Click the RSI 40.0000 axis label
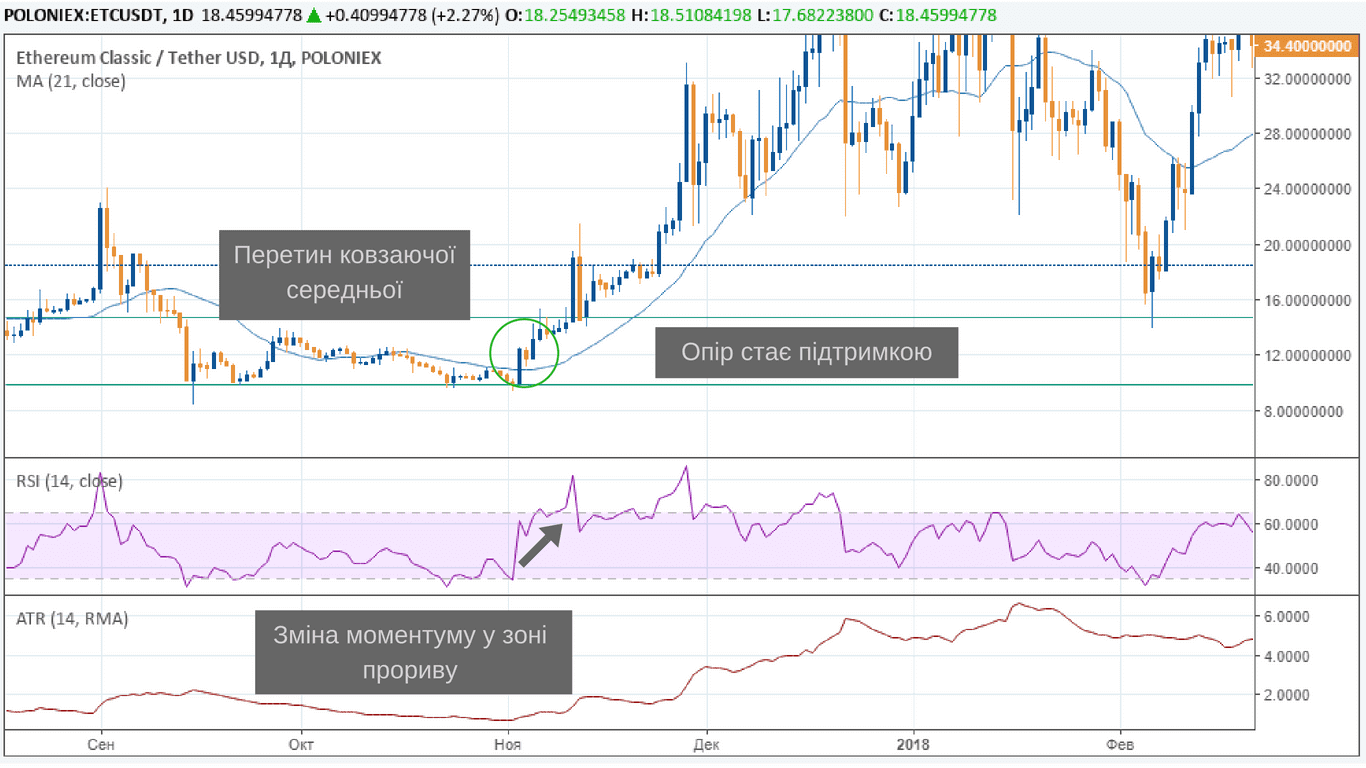 [x=1290, y=568]
